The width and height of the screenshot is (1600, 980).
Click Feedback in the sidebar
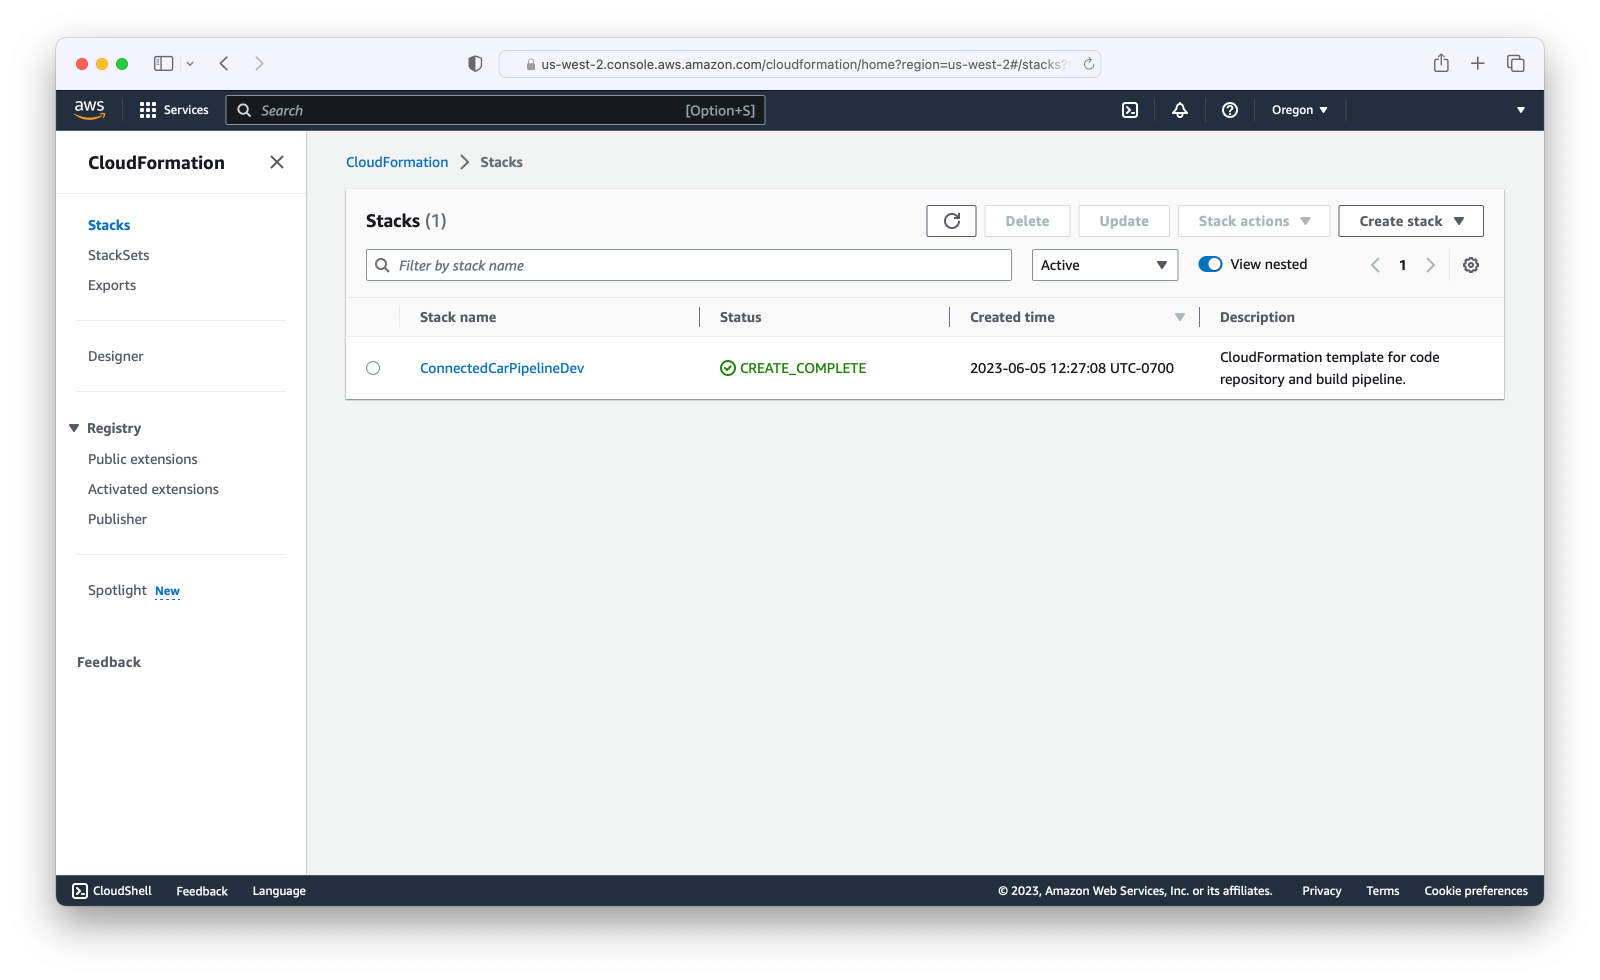pos(109,662)
